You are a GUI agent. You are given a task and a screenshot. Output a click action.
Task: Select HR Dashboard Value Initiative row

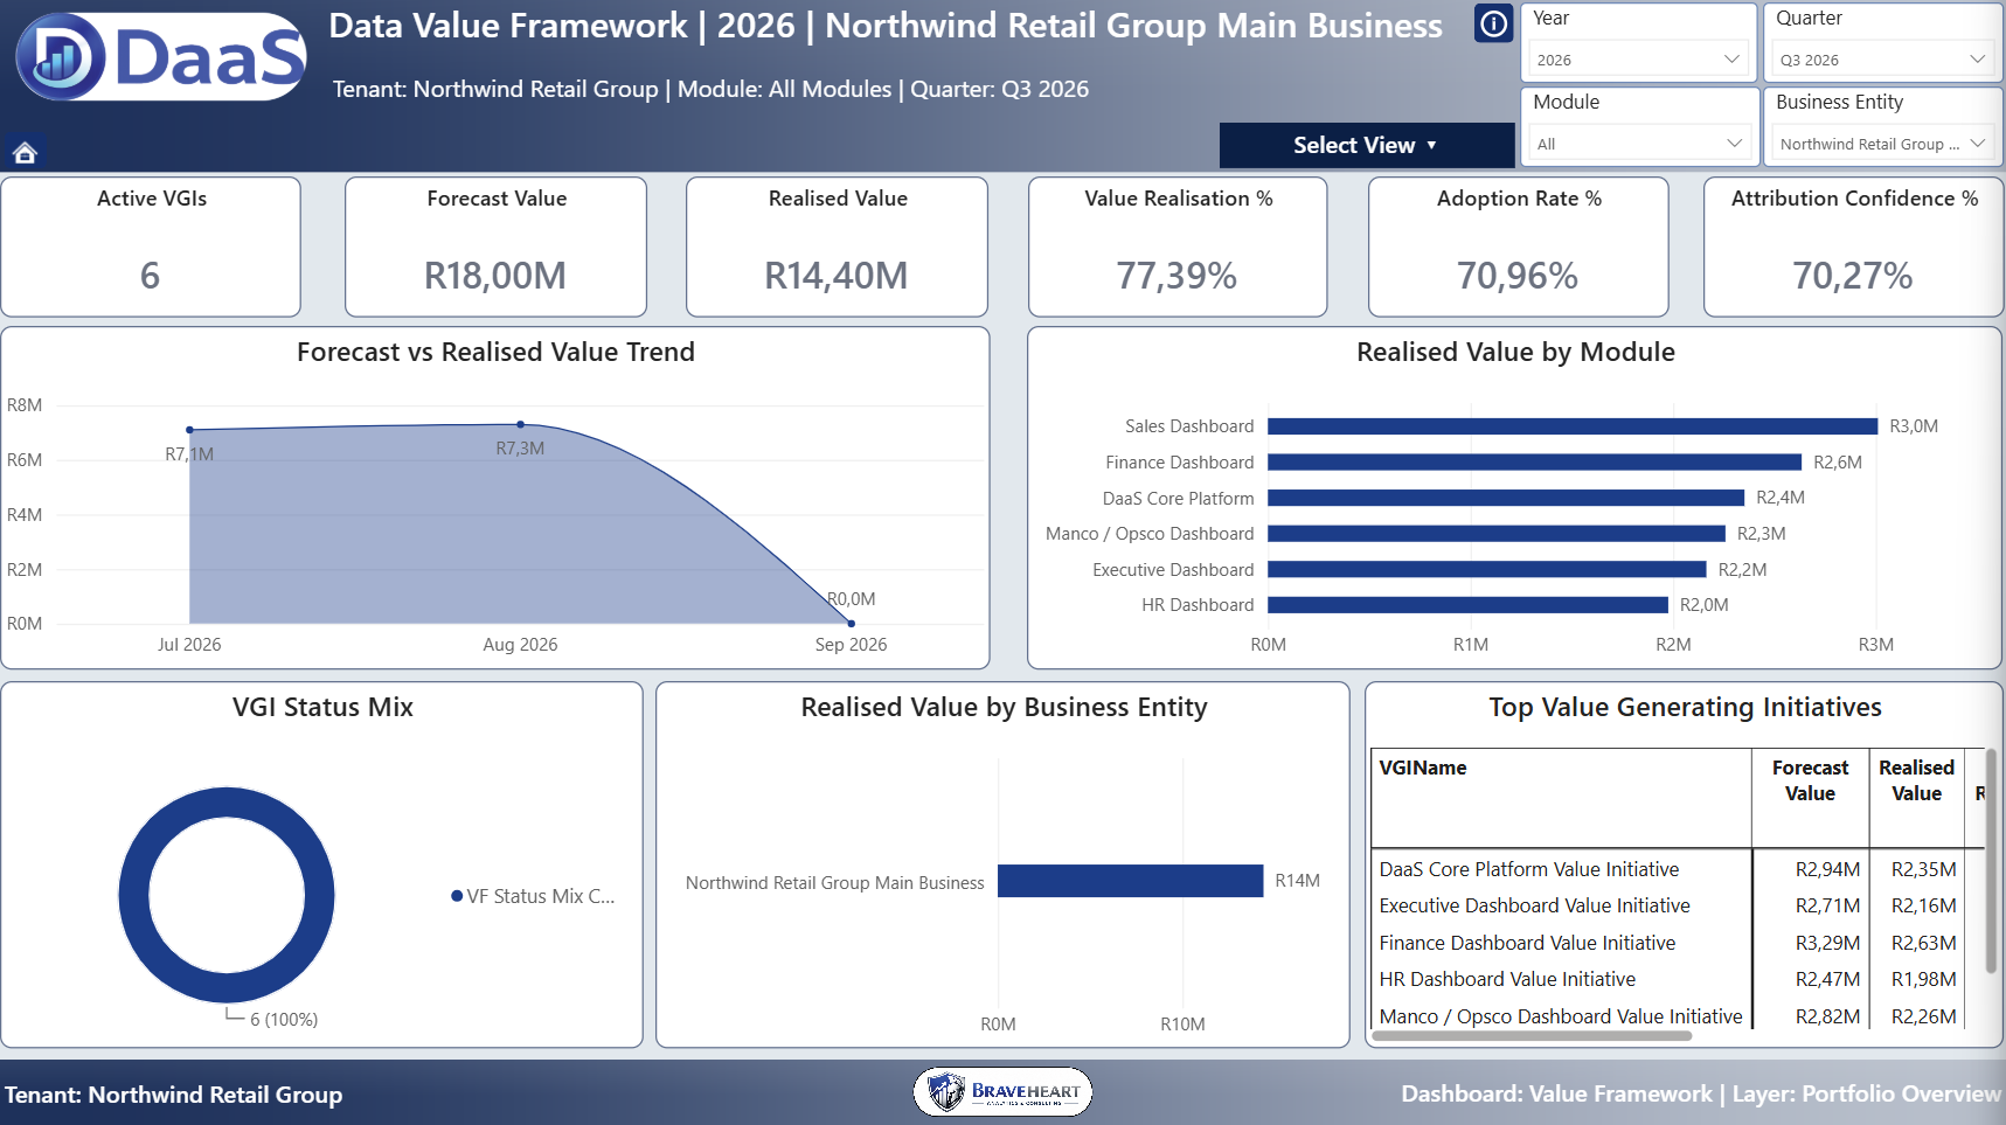point(1676,979)
